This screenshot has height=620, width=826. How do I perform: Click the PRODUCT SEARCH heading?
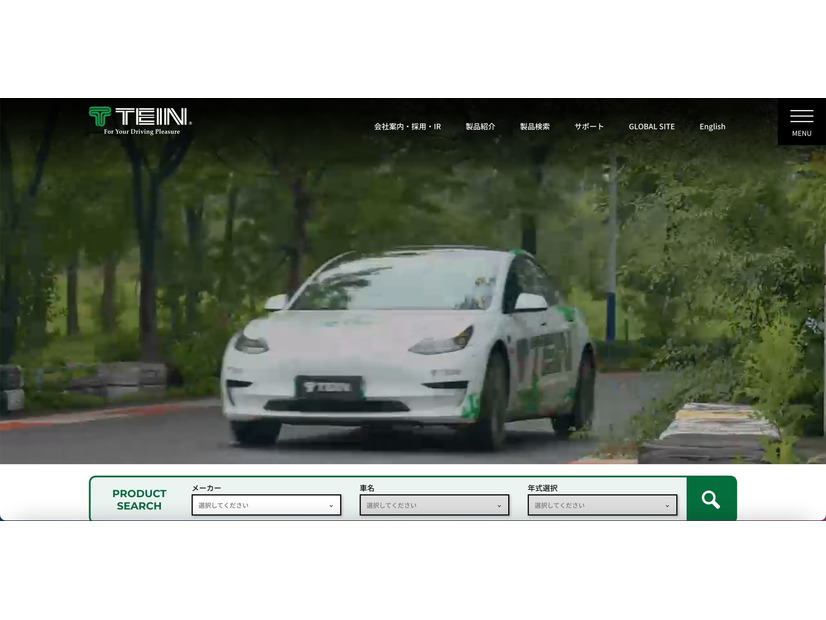click(x=139, y=499)
